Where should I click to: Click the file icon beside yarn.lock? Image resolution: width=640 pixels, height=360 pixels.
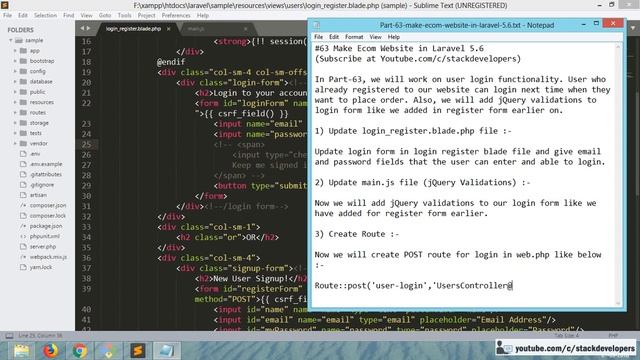[23, 267]
